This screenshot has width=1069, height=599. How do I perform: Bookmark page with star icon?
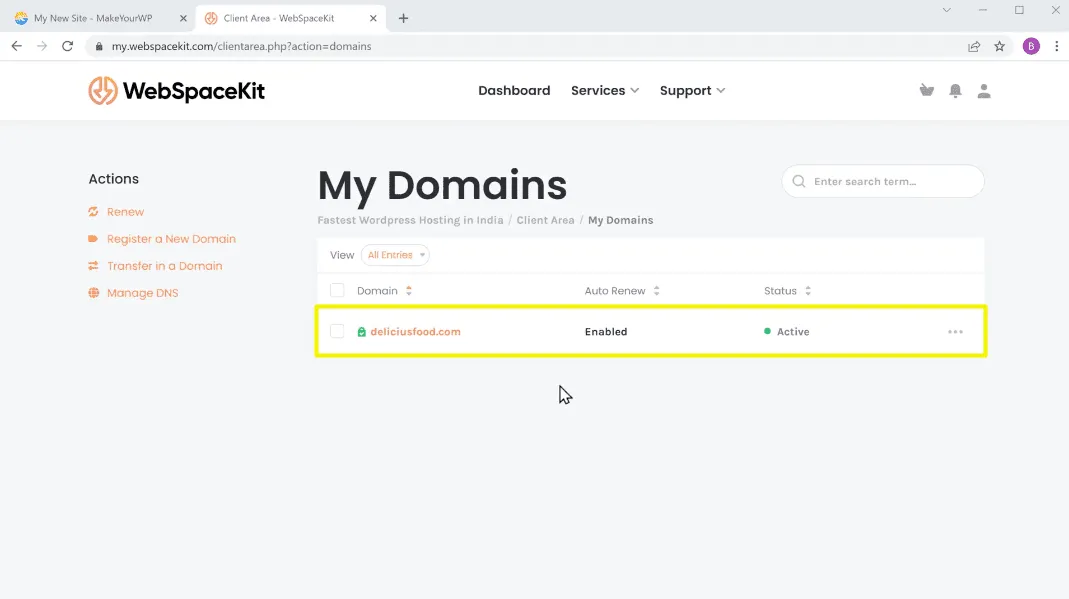pos(999,46)
